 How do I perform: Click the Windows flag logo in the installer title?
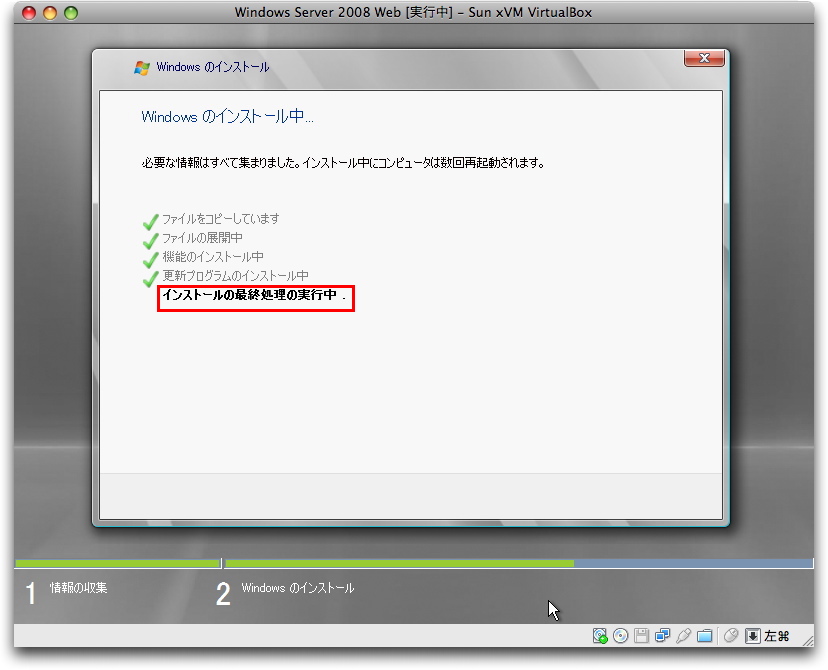142,68
